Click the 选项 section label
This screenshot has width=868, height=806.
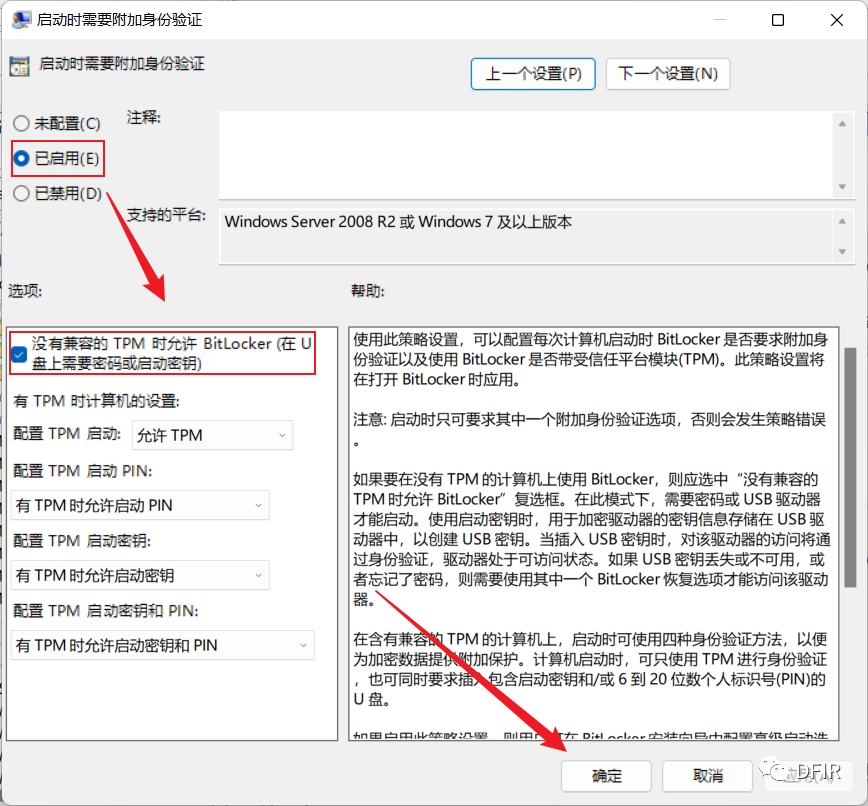click(25, 291)
